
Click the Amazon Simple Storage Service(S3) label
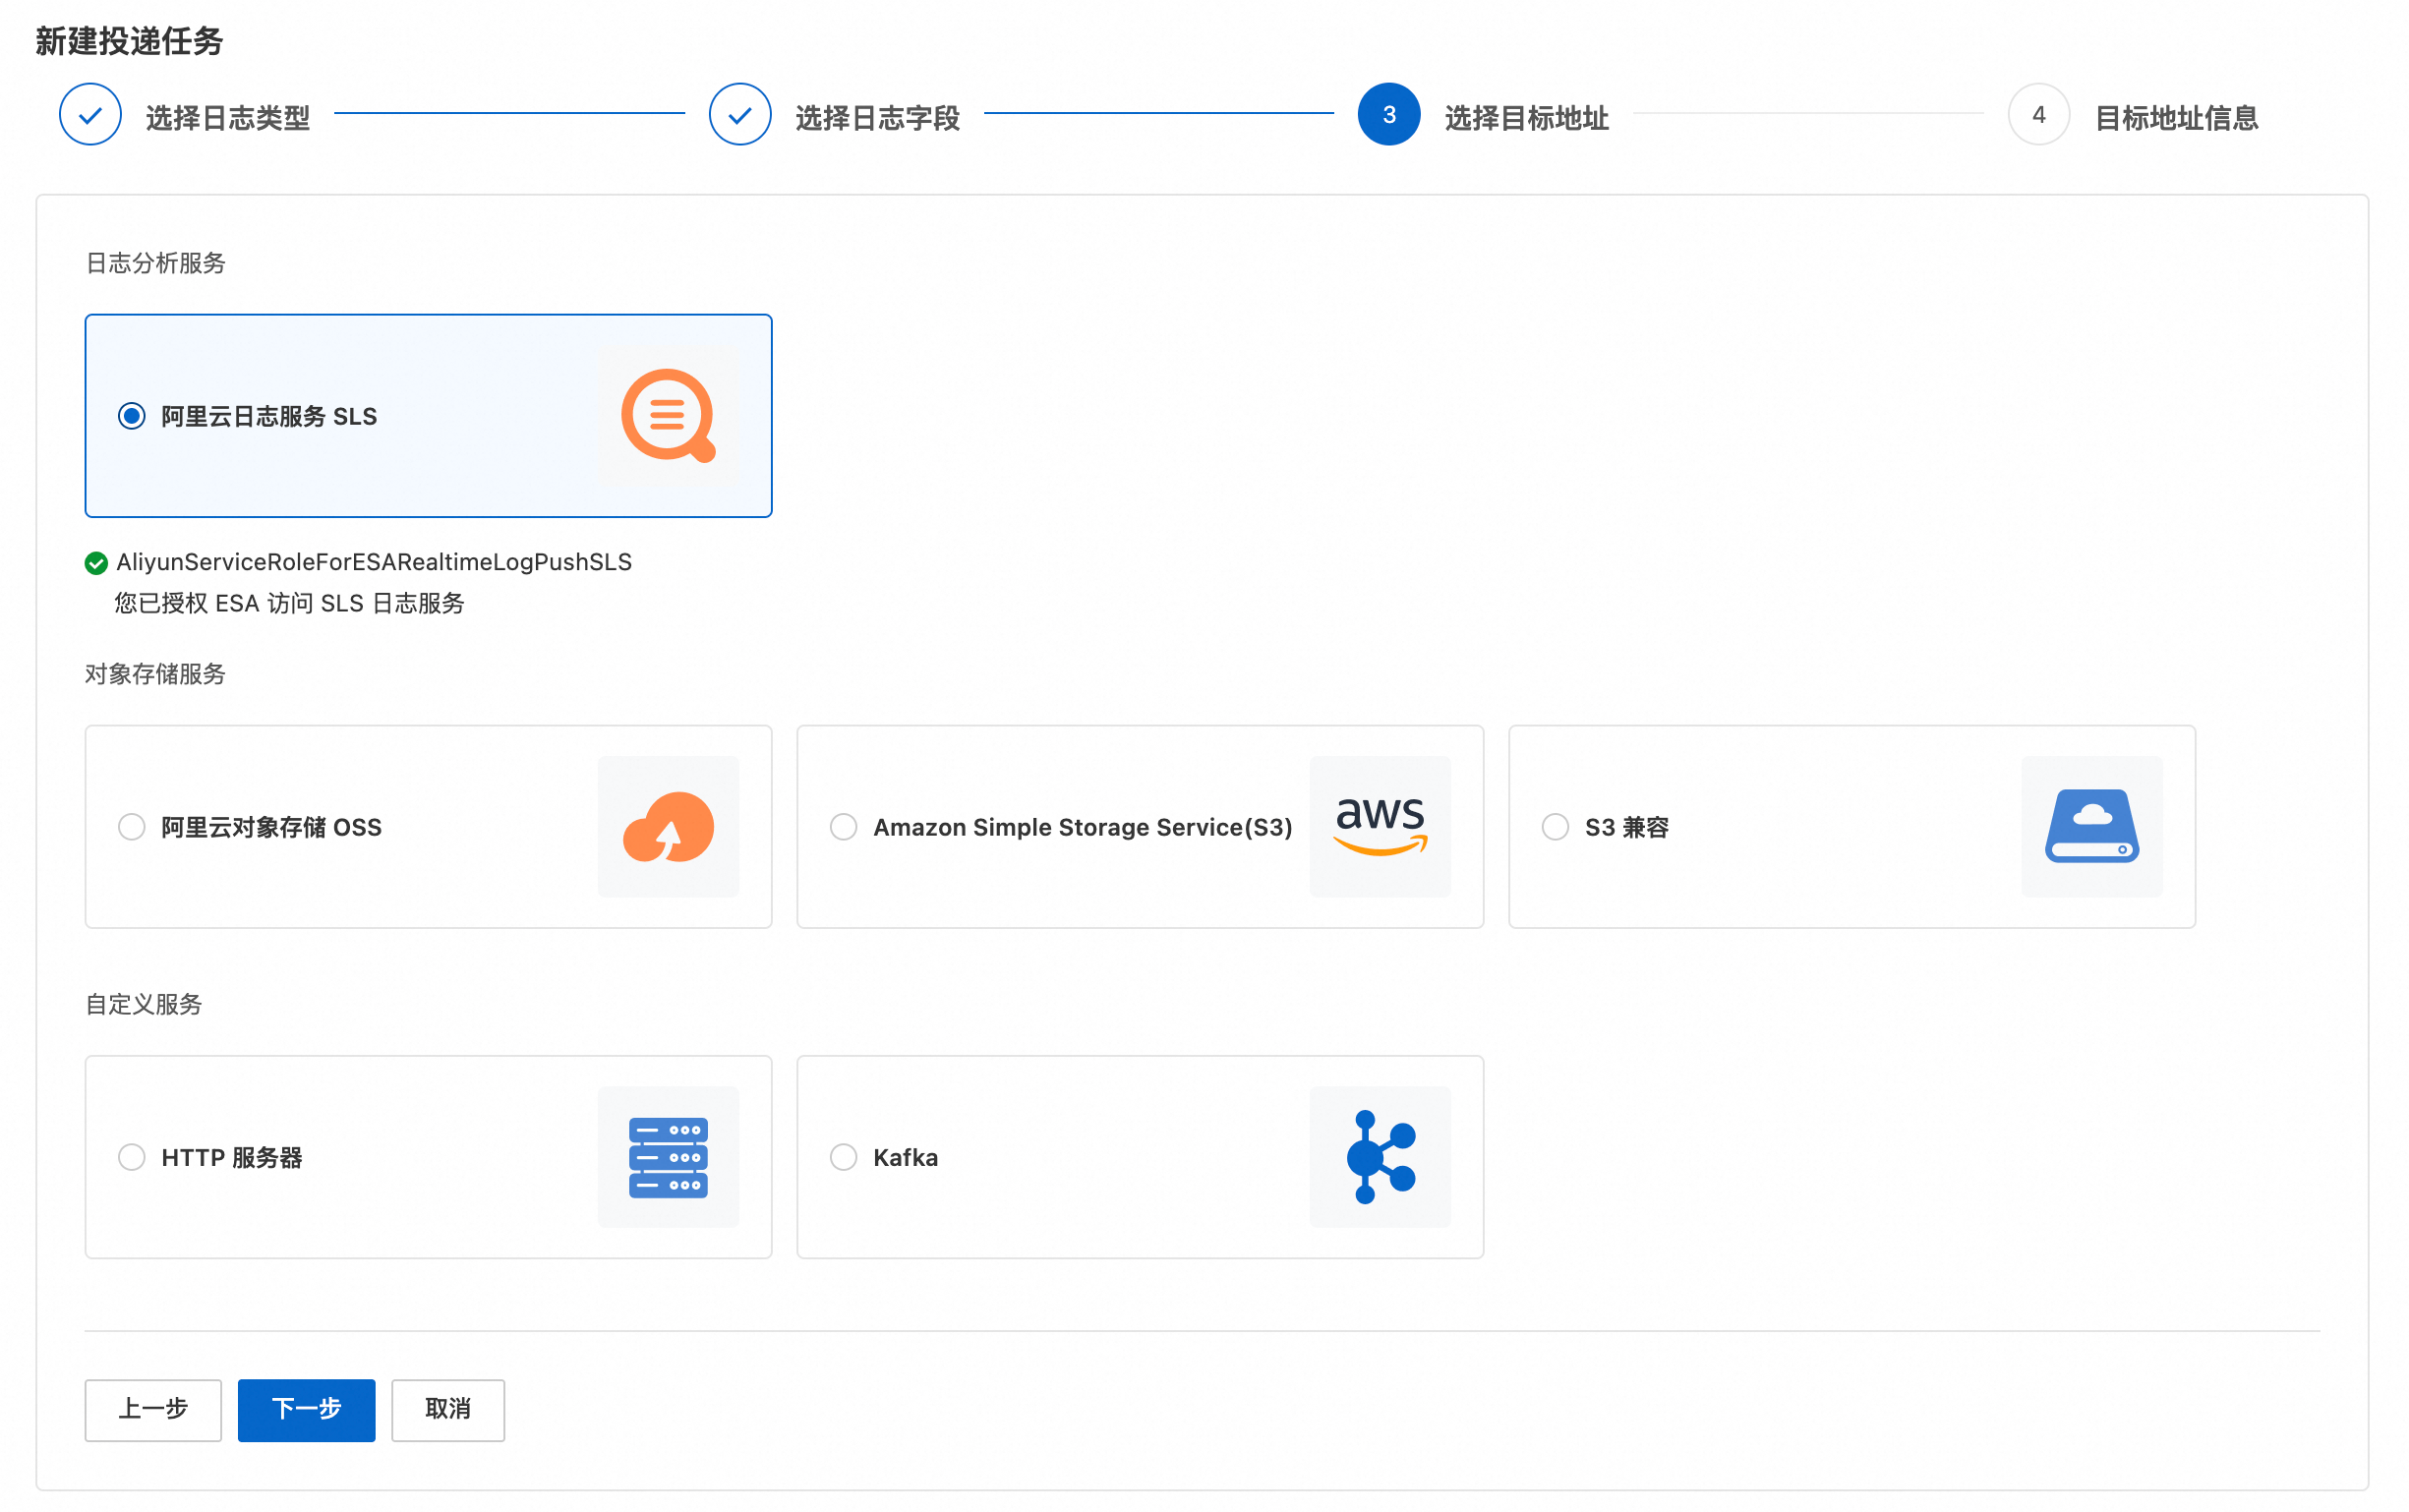pos(1083,827)
